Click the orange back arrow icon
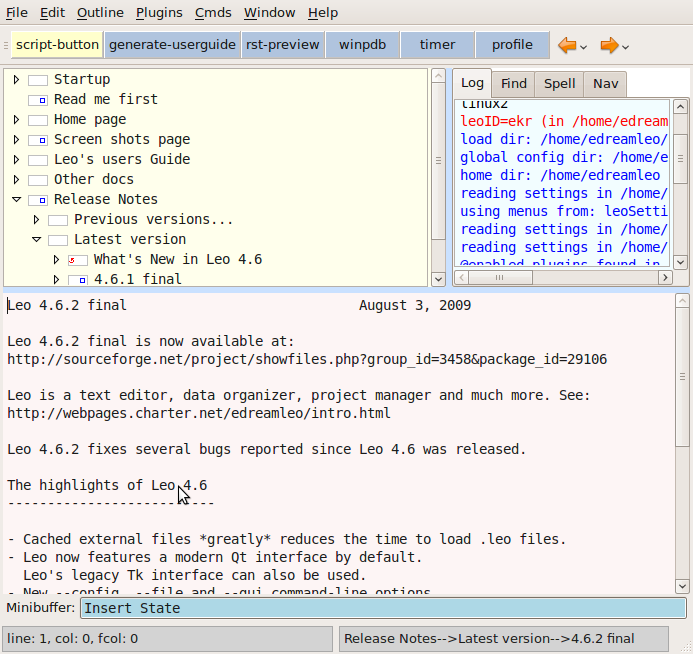693x654 pixels. [x=567, y=45]
